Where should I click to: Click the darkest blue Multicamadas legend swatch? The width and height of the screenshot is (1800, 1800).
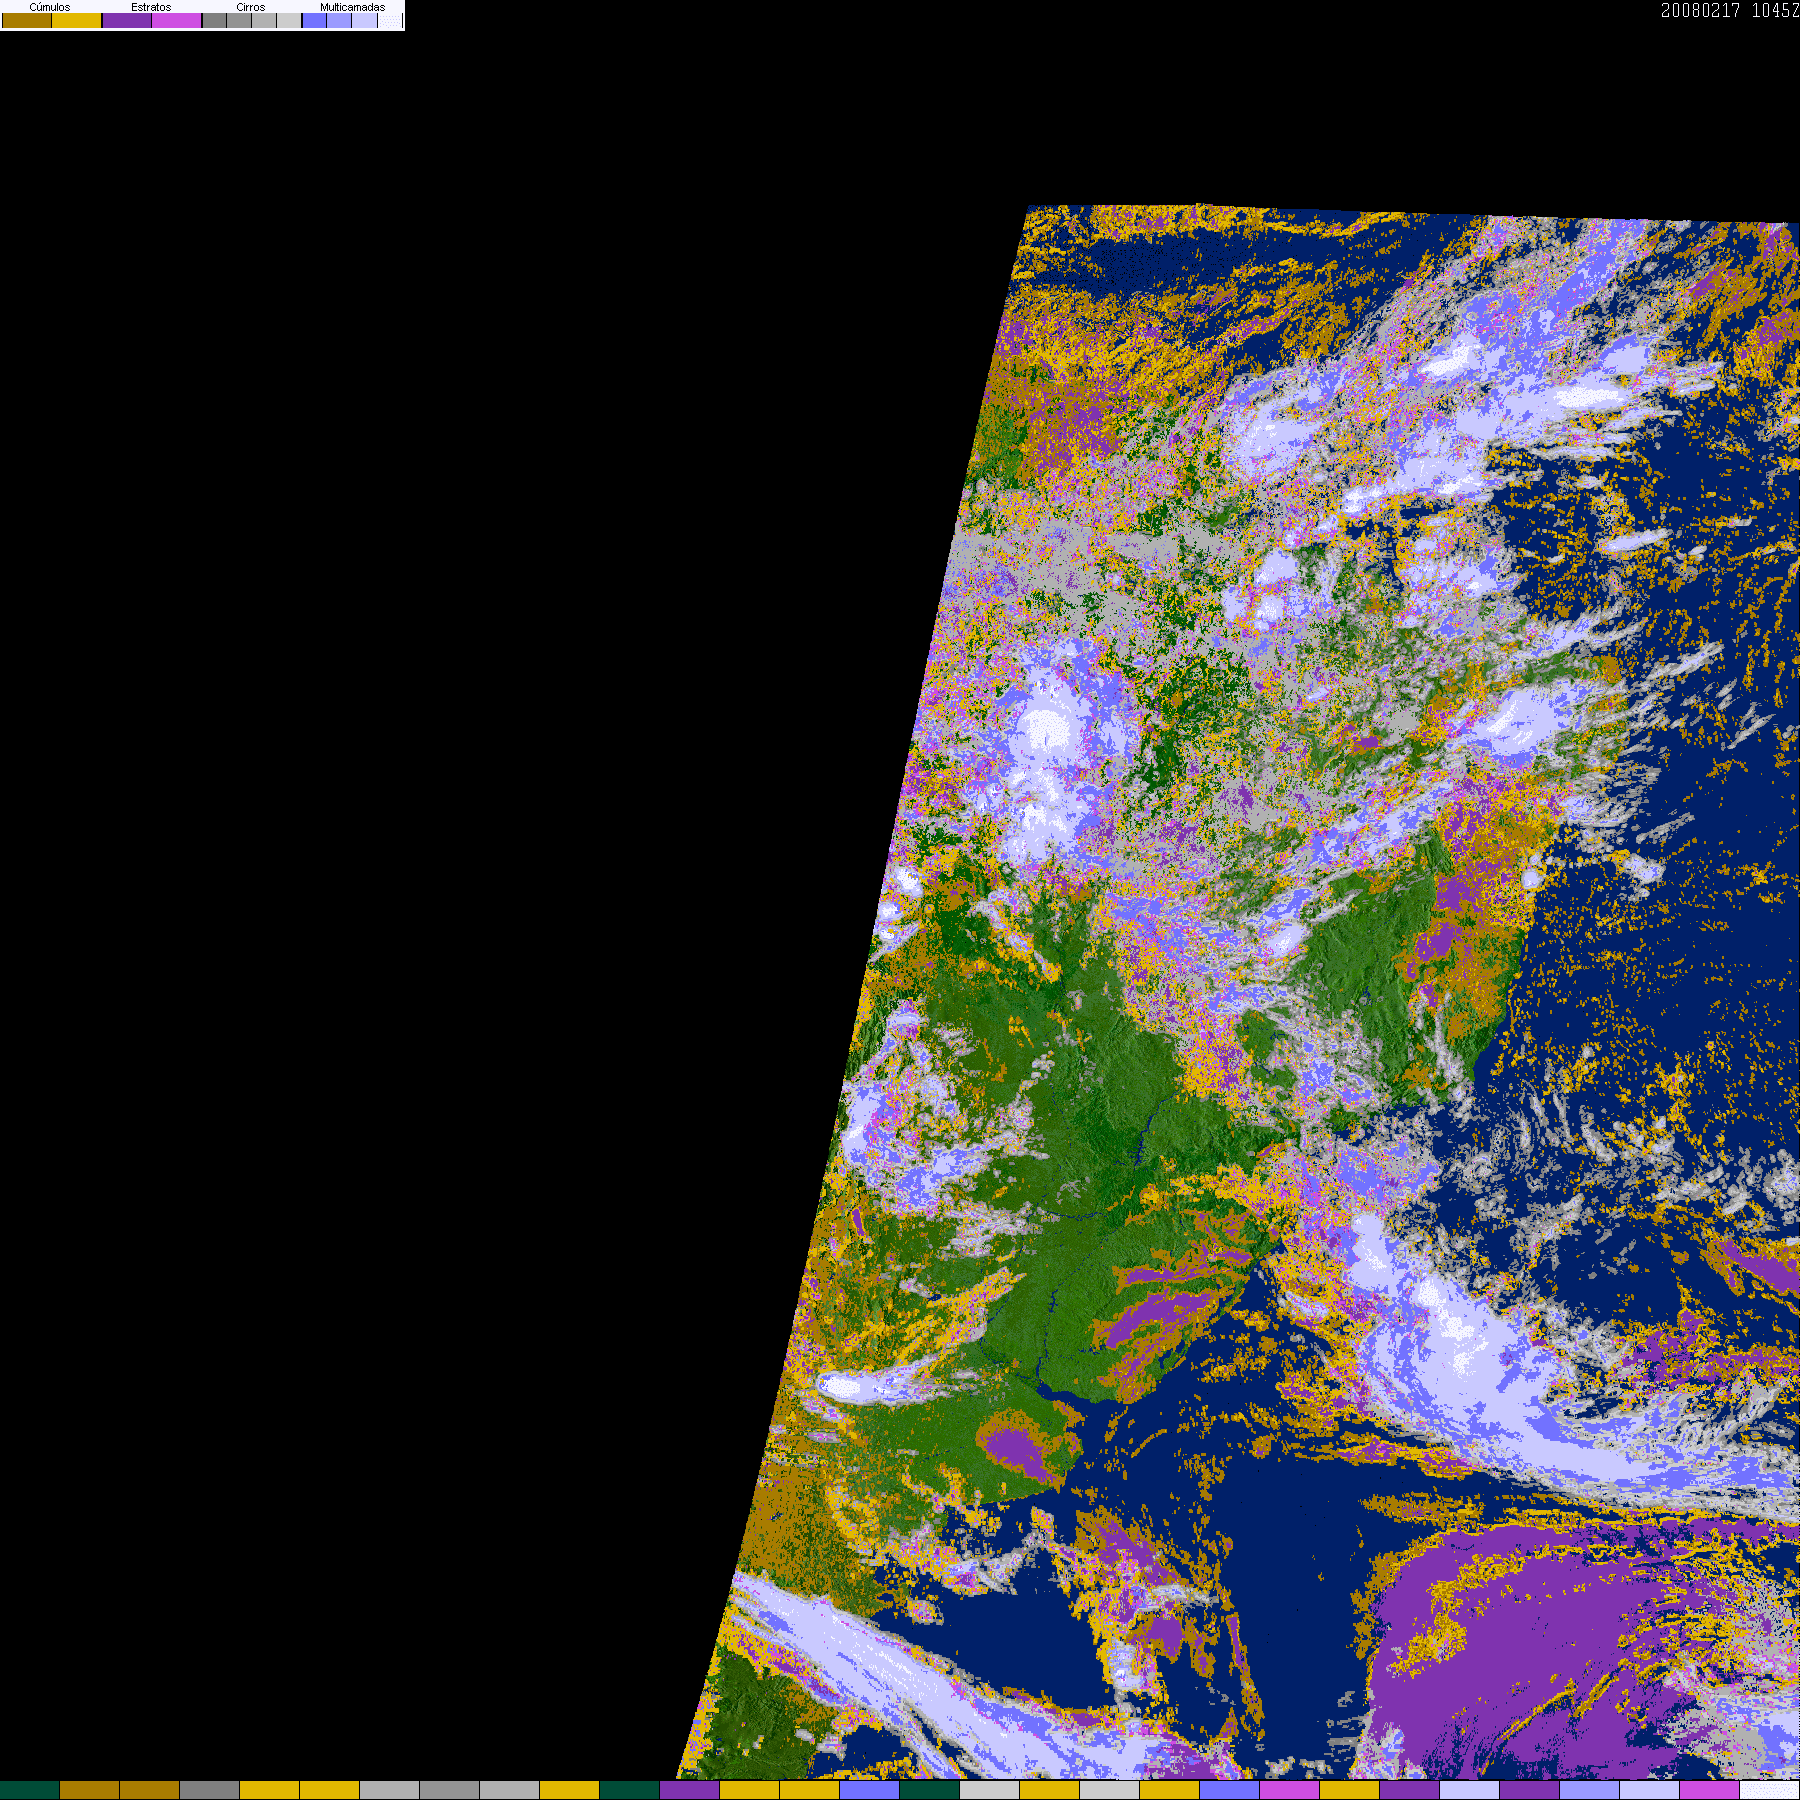(x=314, y=20)
